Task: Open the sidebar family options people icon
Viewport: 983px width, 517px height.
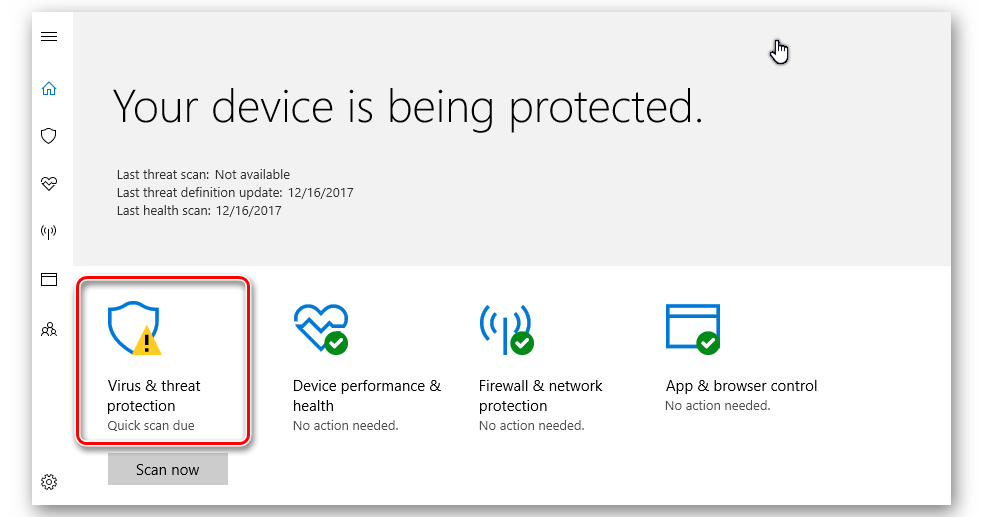Action: 49,329
